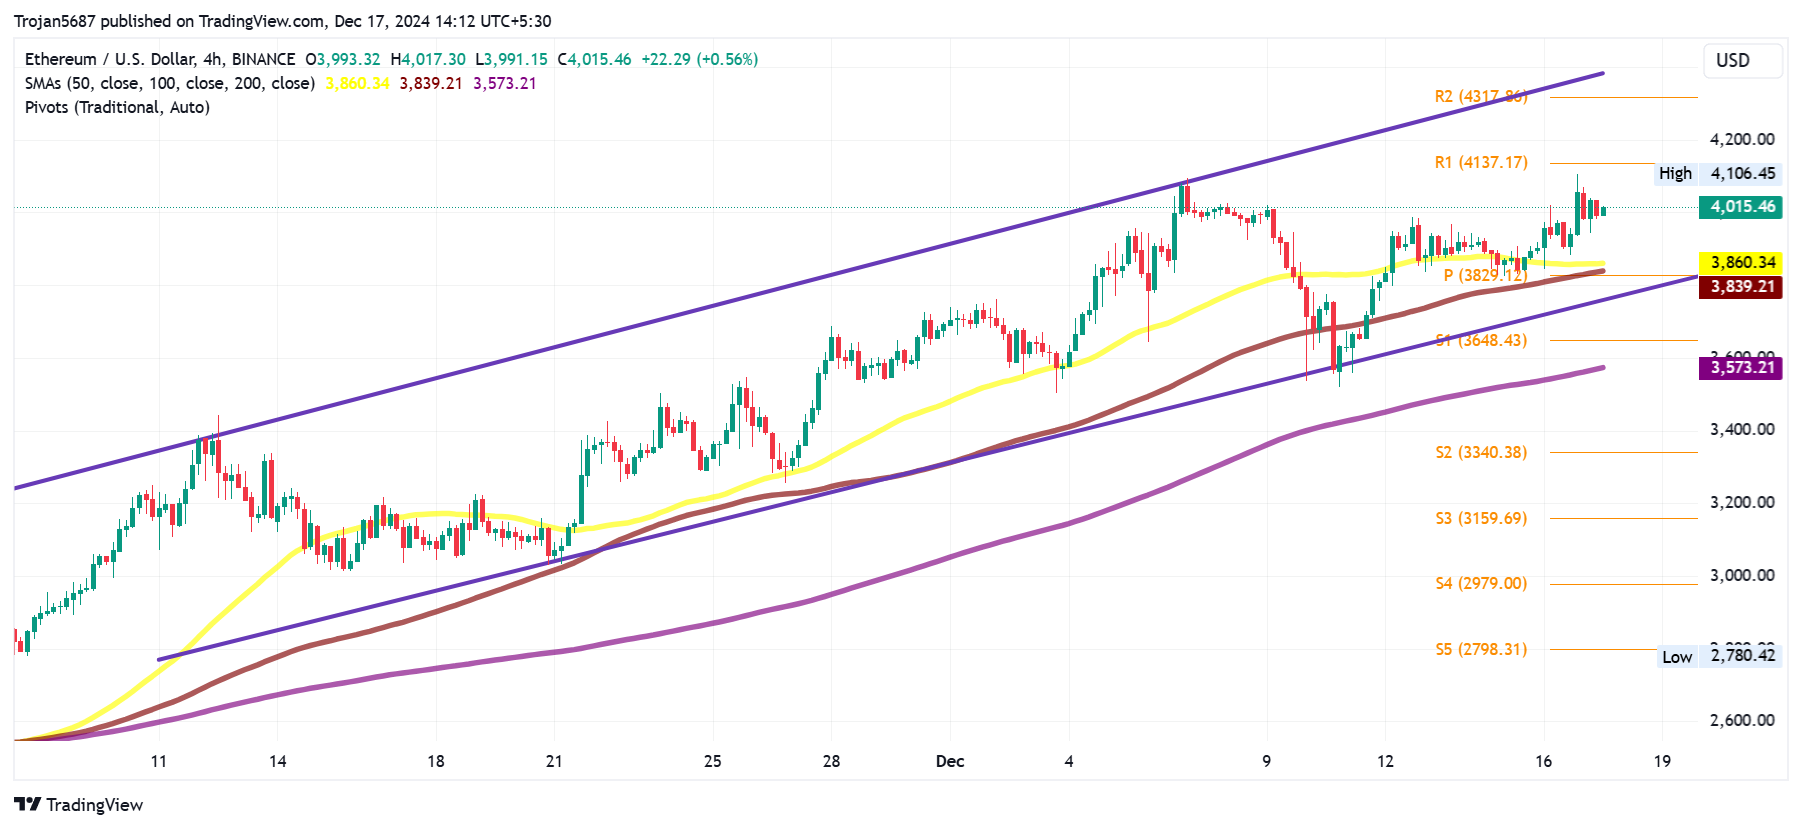Click the 3,000.00 price axis level
The width and height of the screenshot is (1802, 828).
pyautogui.click(x=1742, y=575)
